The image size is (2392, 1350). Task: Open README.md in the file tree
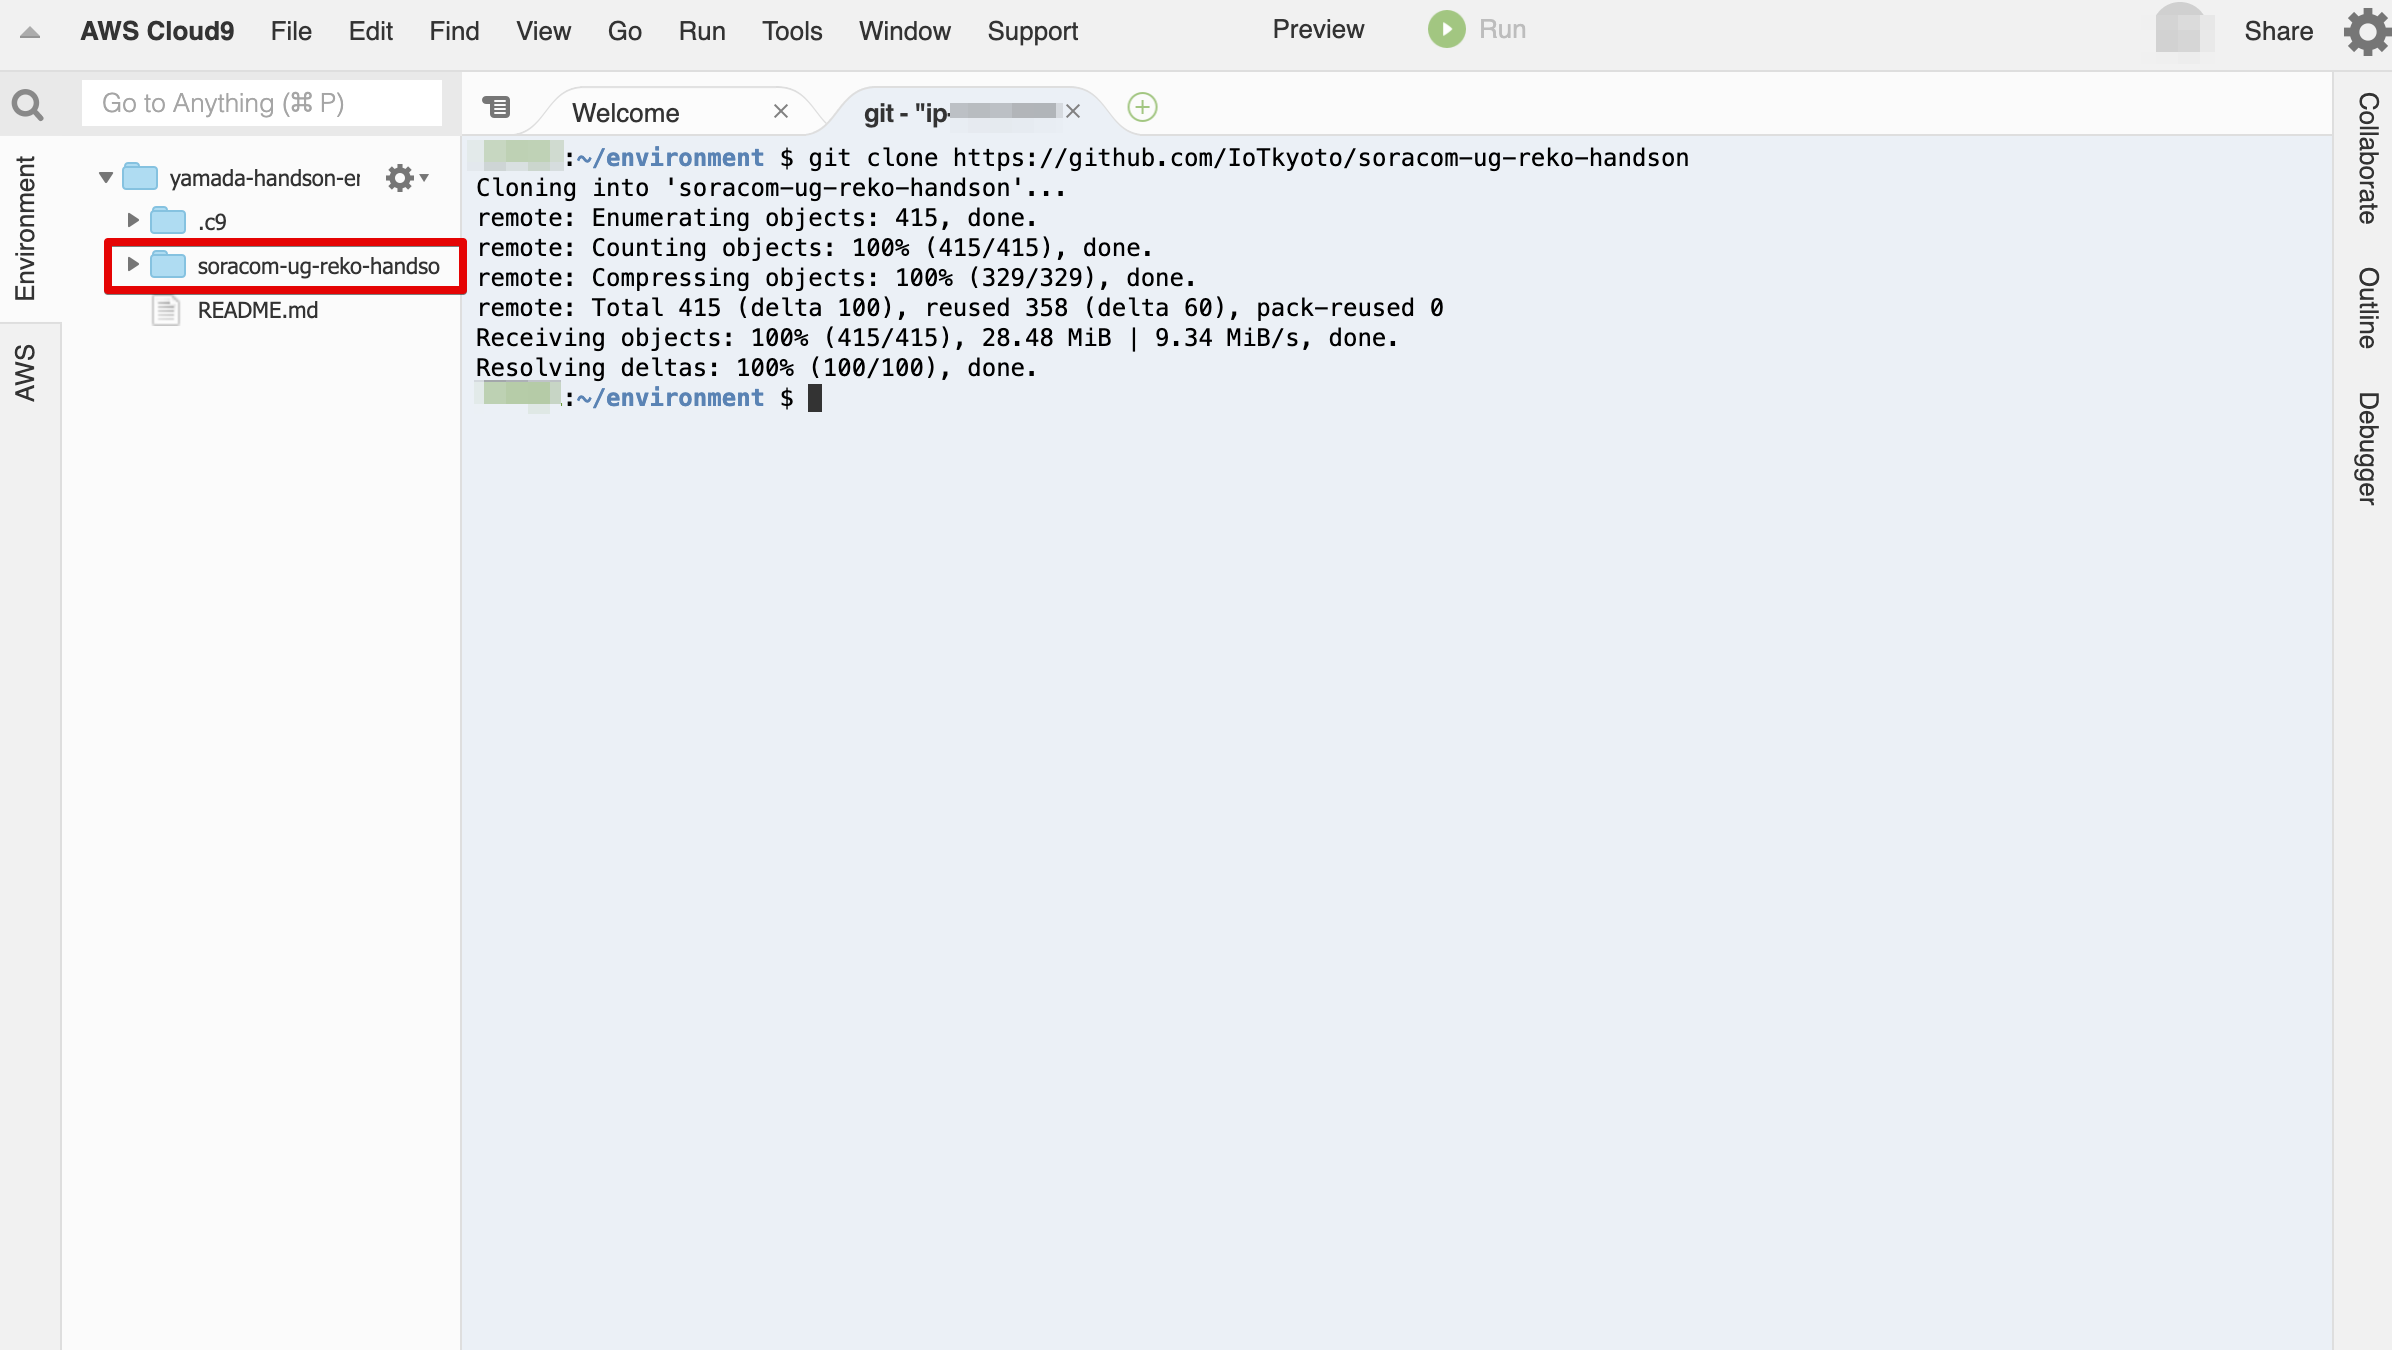(257, 310)
